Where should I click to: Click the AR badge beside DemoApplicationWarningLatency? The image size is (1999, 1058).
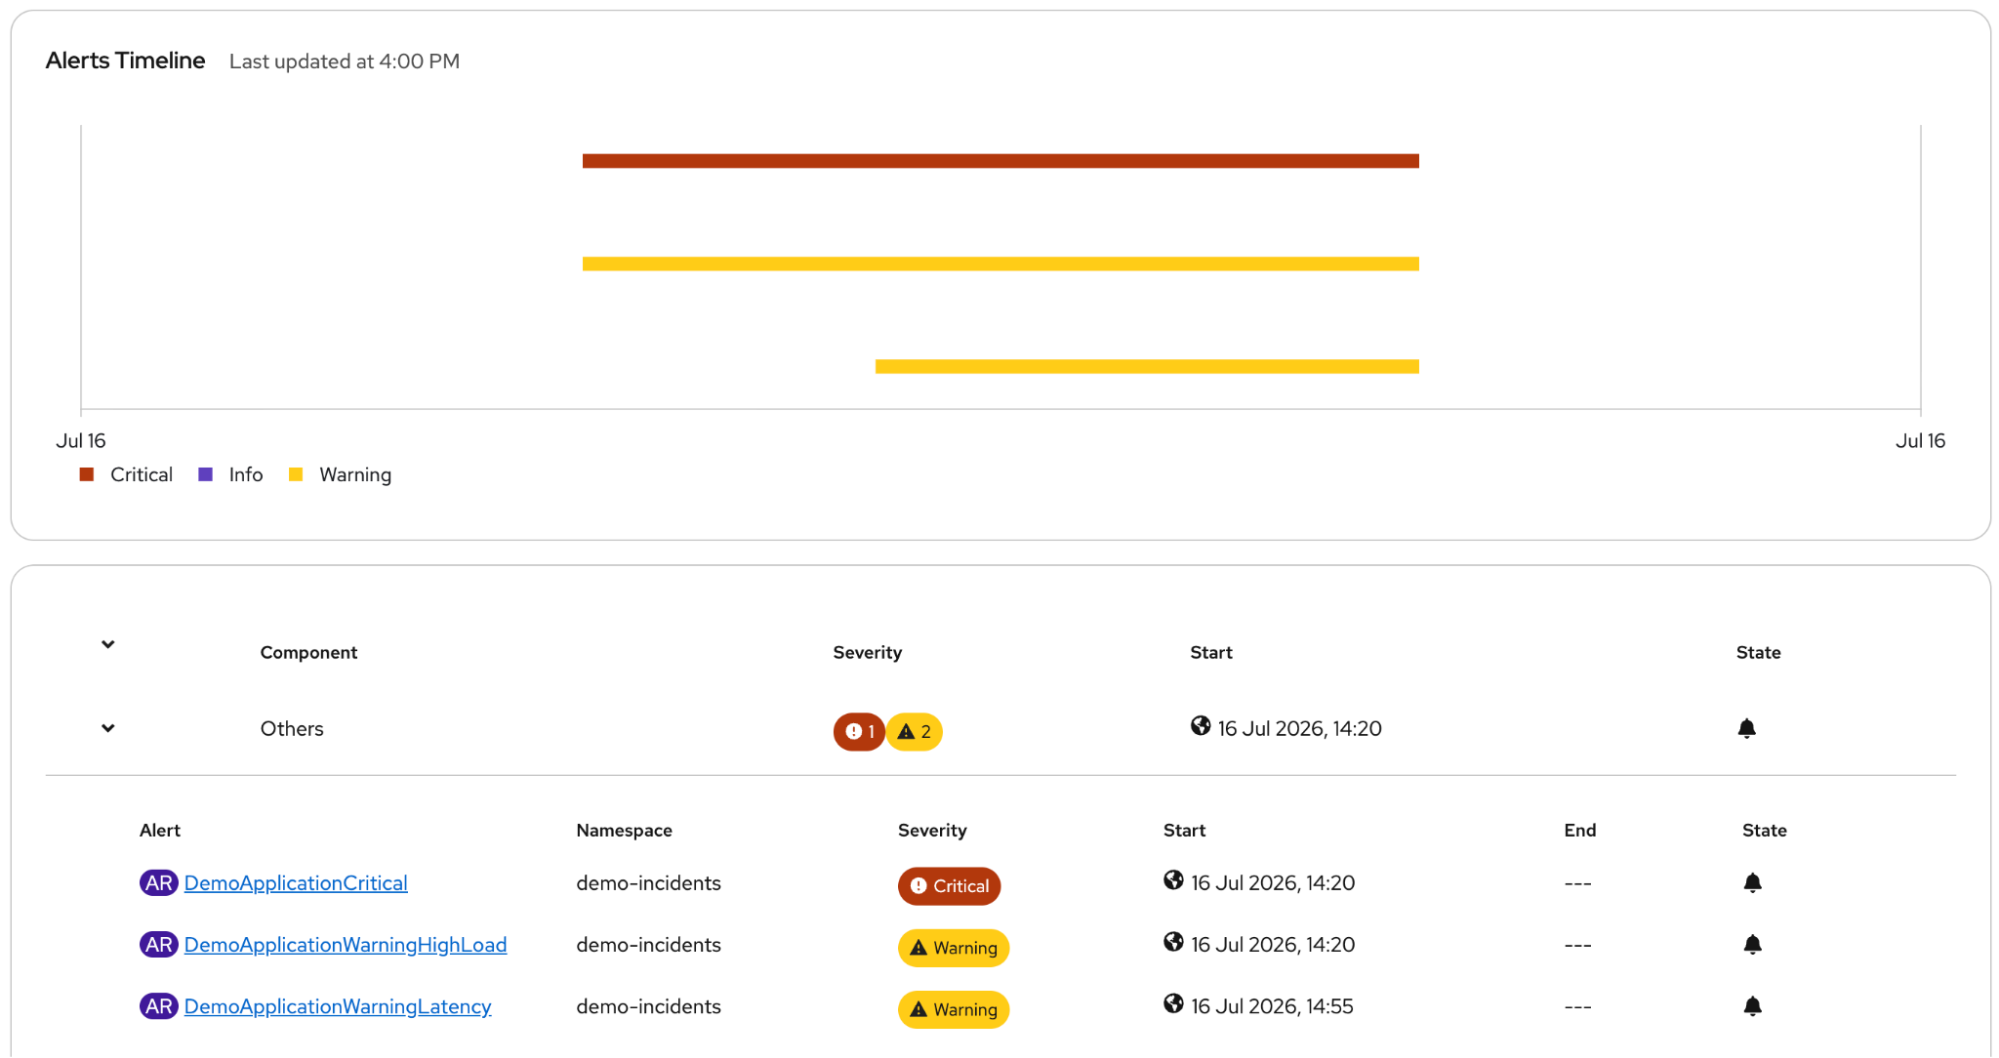click(159, 1007)
